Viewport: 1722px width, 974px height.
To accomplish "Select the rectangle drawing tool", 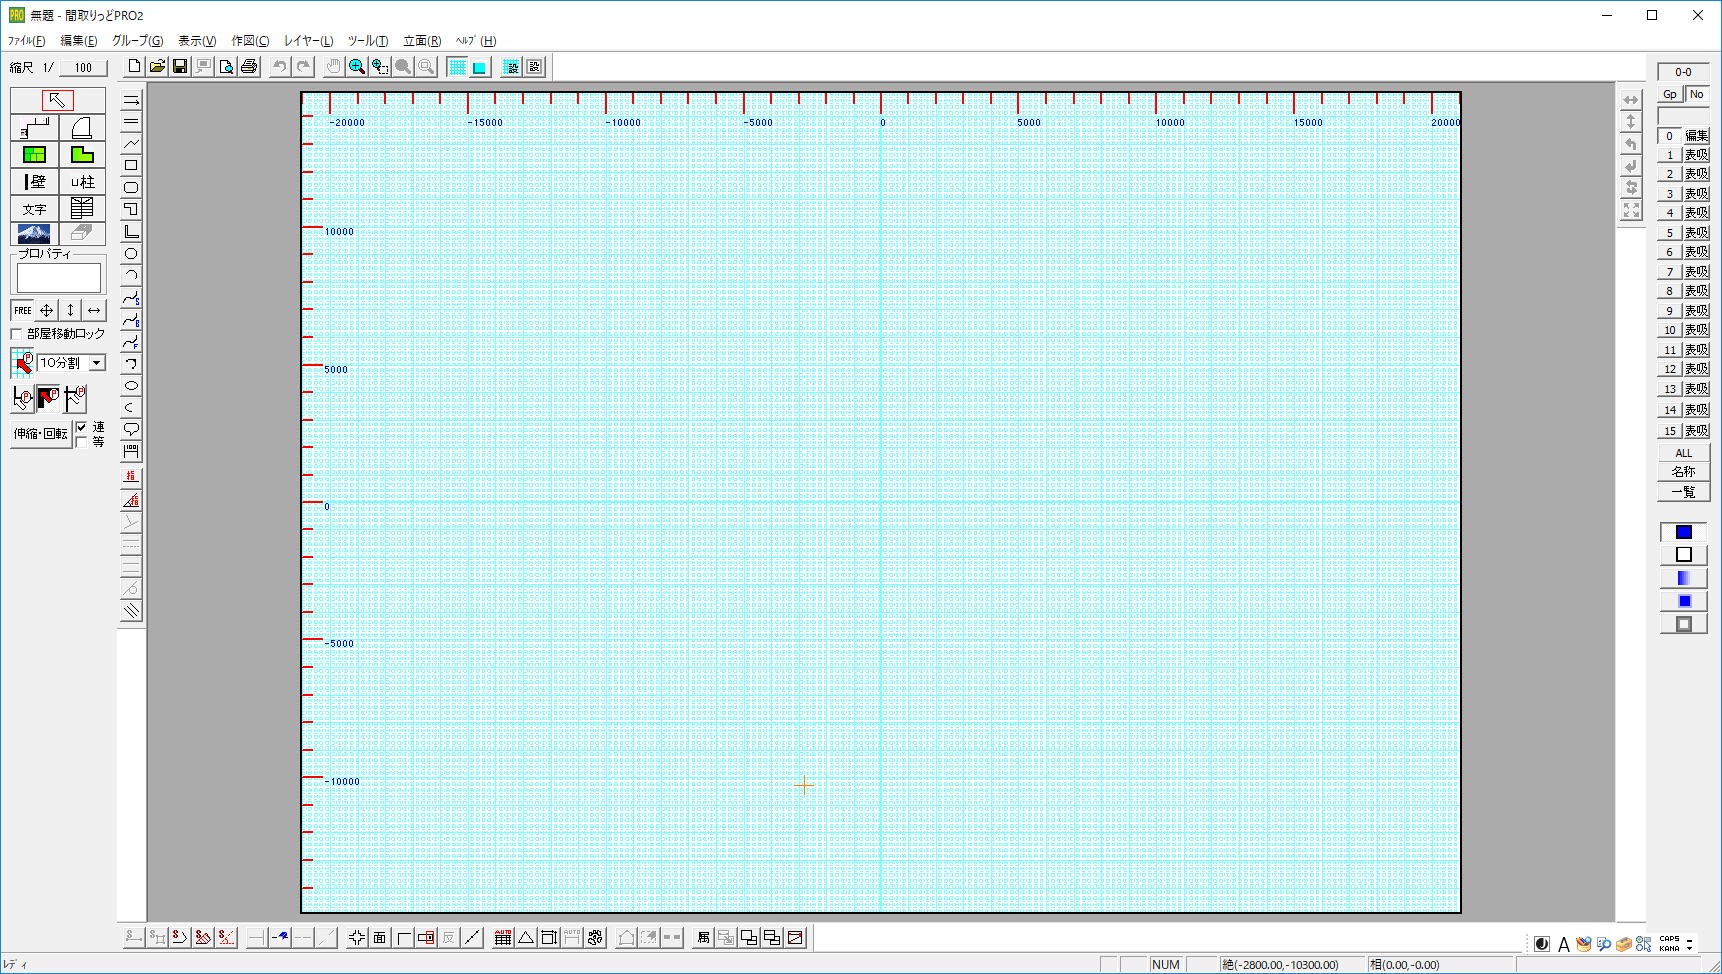I will [131, 165].
